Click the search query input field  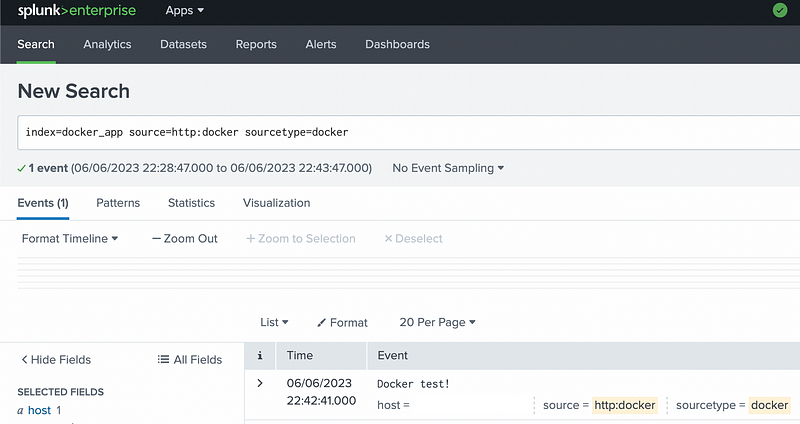coord(400,132)
